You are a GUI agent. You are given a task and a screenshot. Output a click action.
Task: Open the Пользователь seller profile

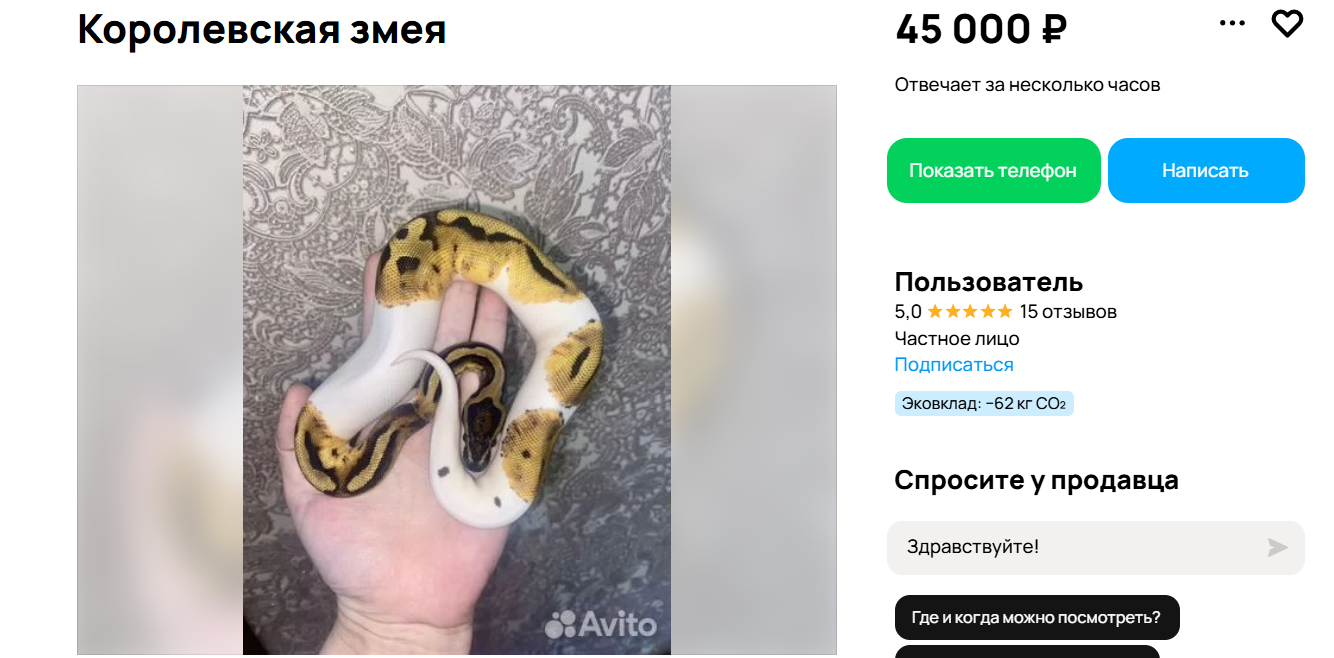pyautogui.click(x=988, y=282)
